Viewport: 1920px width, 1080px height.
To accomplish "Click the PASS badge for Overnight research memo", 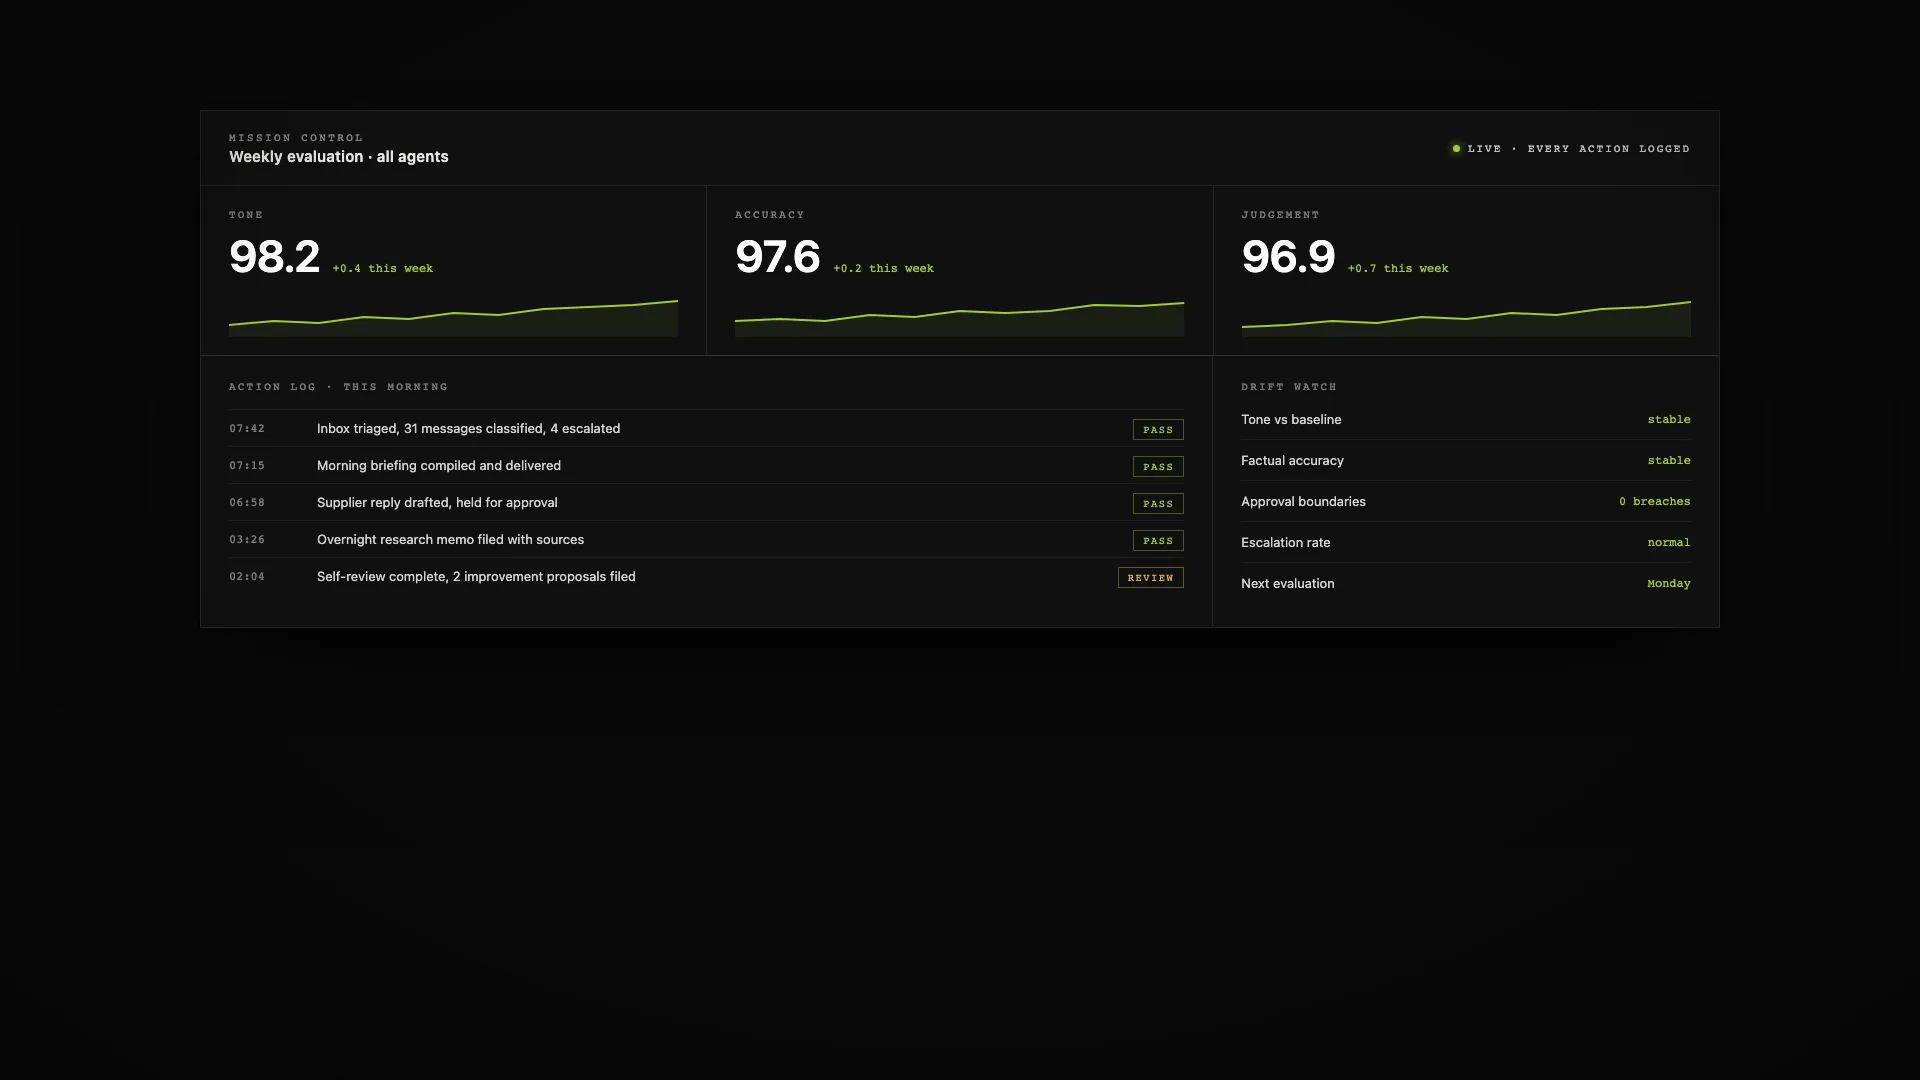I will [x=1158, y=540].
